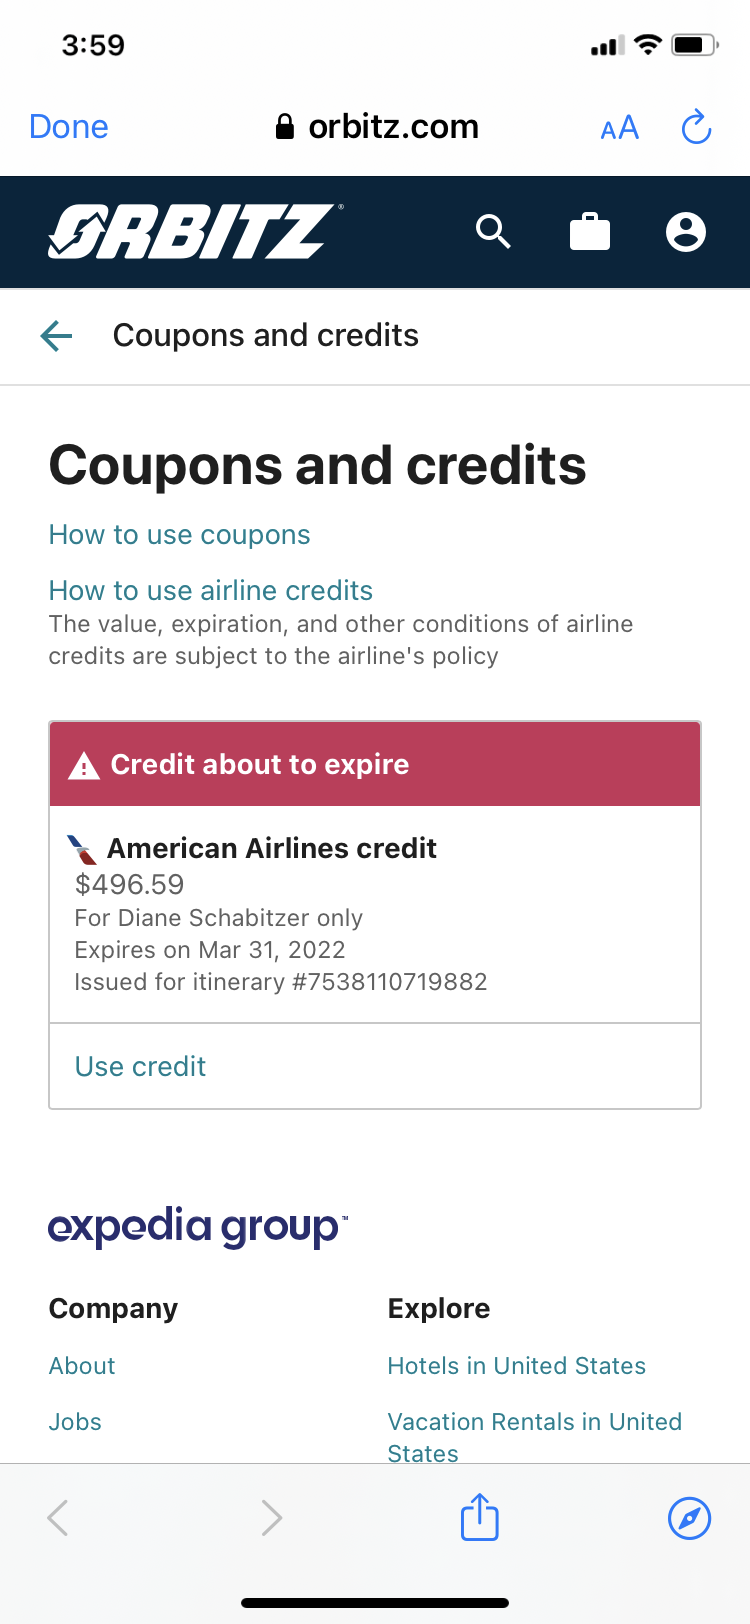This screenshot has width=750, height=1624.
Task: Click the Expedia Group logo
Action: click(x=197, y=1227)
